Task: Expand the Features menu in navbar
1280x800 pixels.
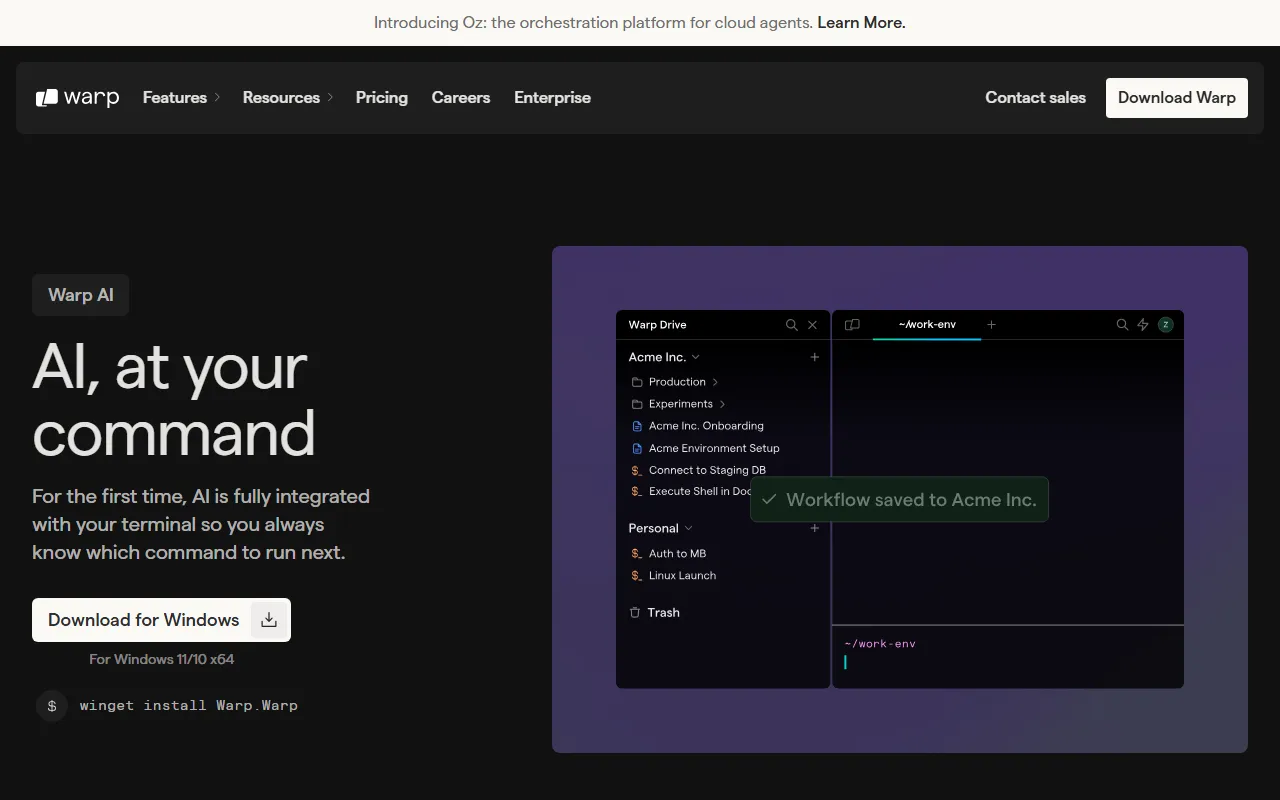Action: (180, 97)
